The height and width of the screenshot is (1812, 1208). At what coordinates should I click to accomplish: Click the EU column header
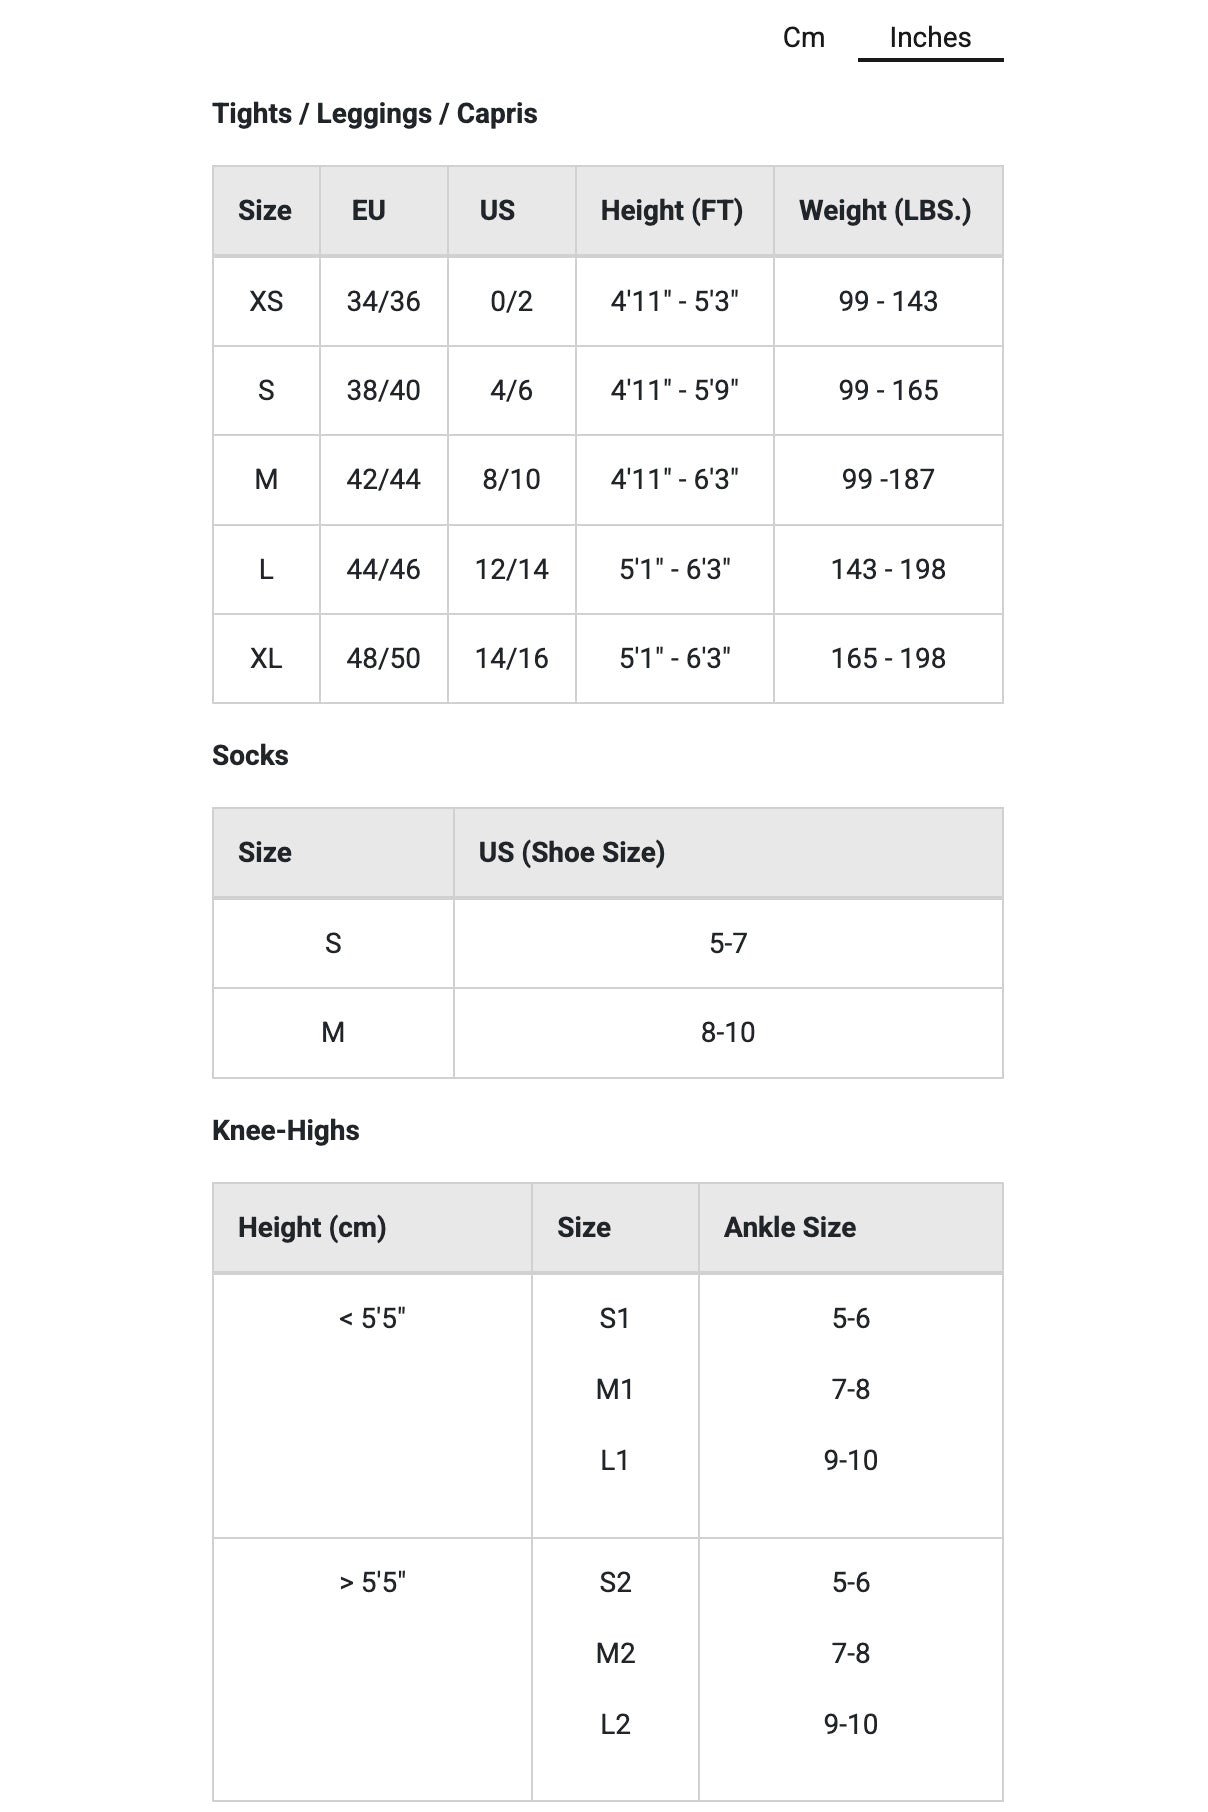(368, 211)
